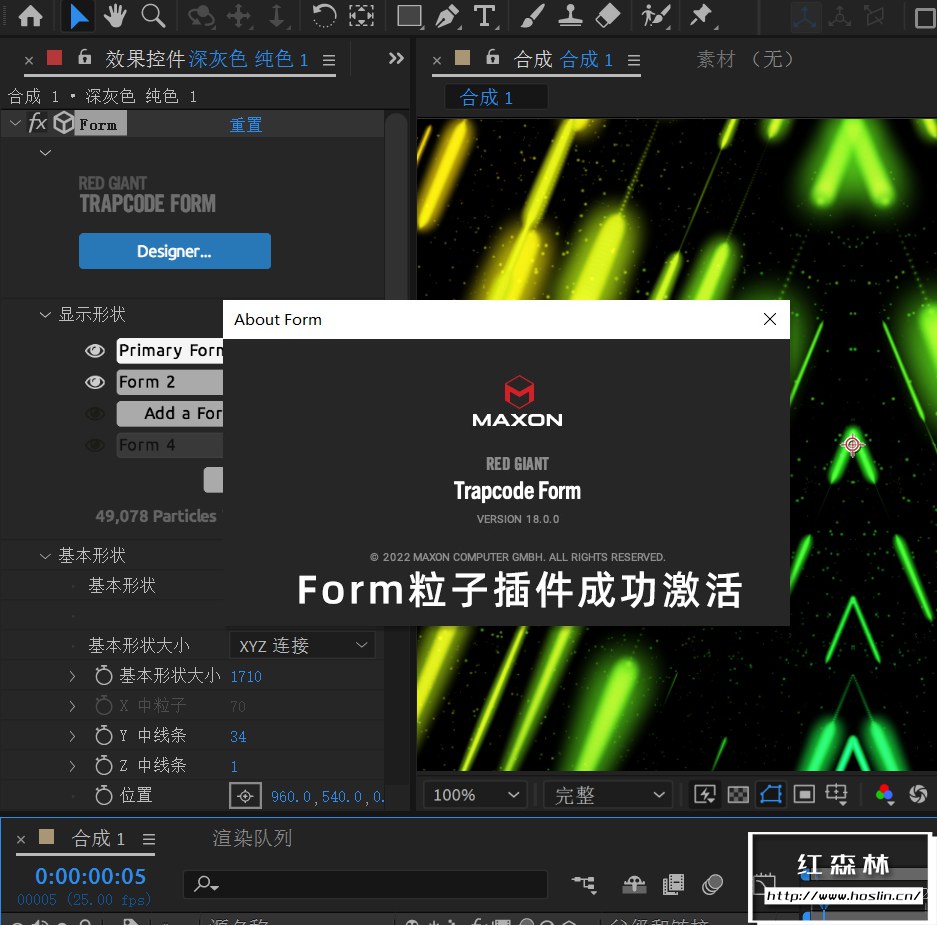
Task: Click the Home icon in toolbar
Action: coord(30,16)
